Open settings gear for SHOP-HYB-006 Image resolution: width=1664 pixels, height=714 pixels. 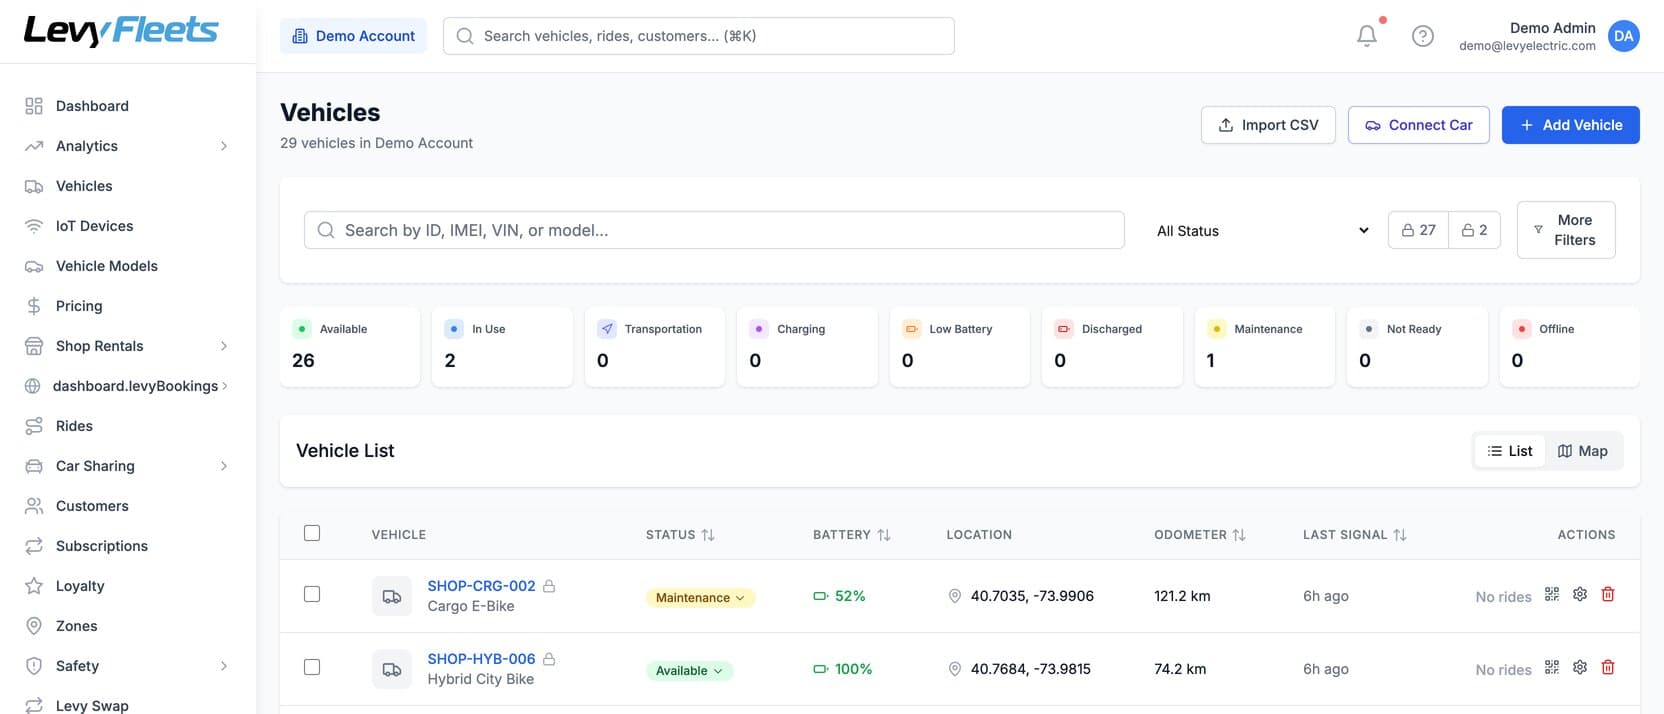point(1580,667)
